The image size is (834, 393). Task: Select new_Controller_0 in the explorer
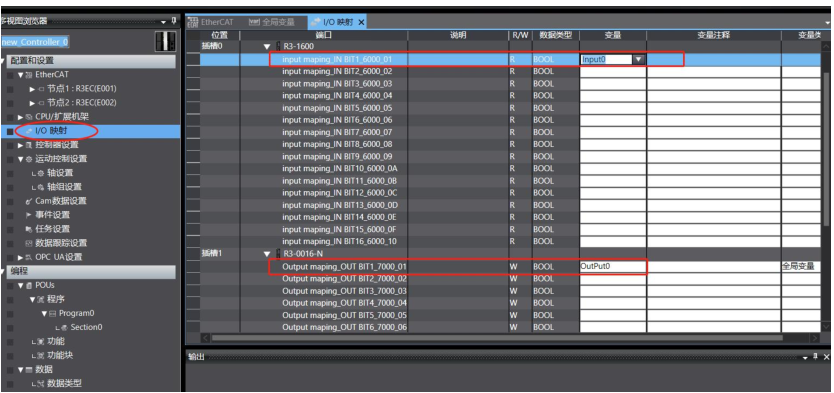pyautogui.click(x=35, y=41)
